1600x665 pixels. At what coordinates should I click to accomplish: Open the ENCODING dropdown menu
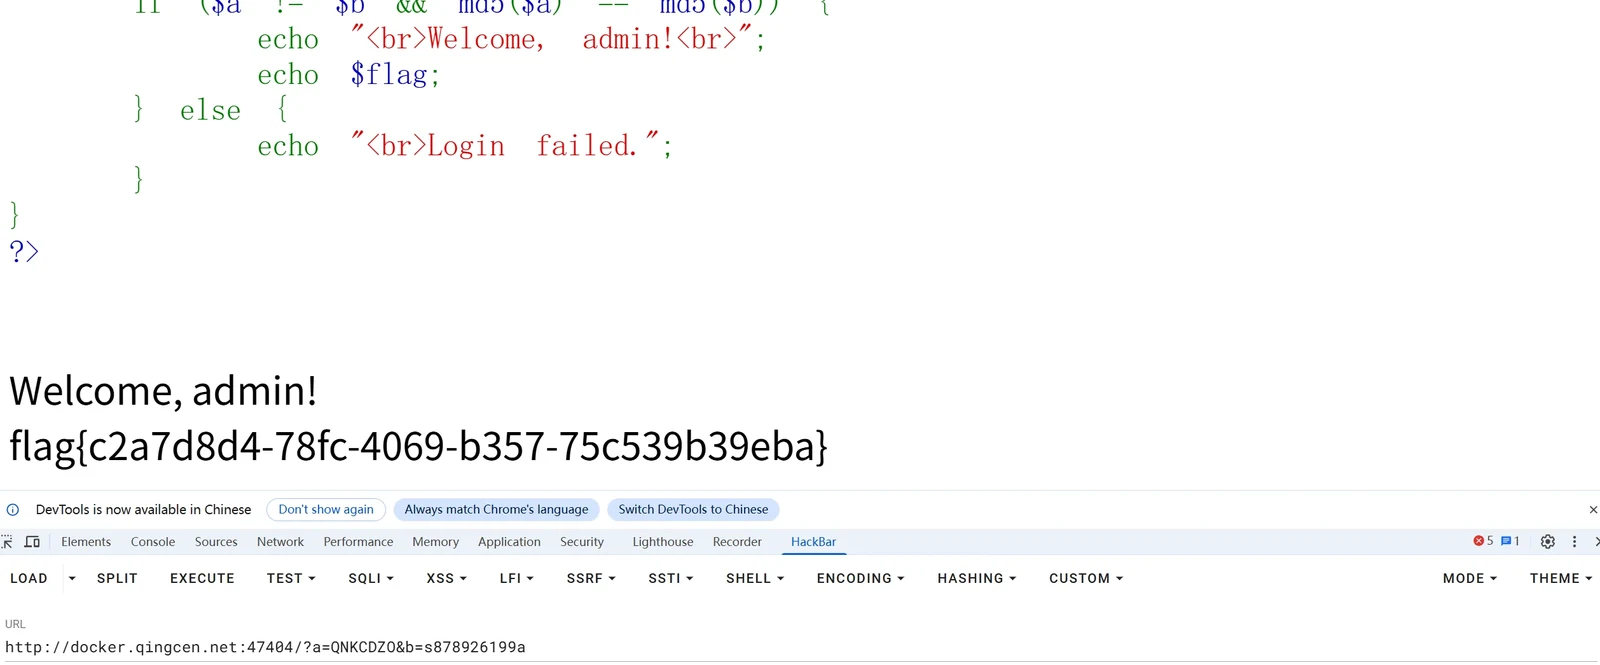(860, 579)
